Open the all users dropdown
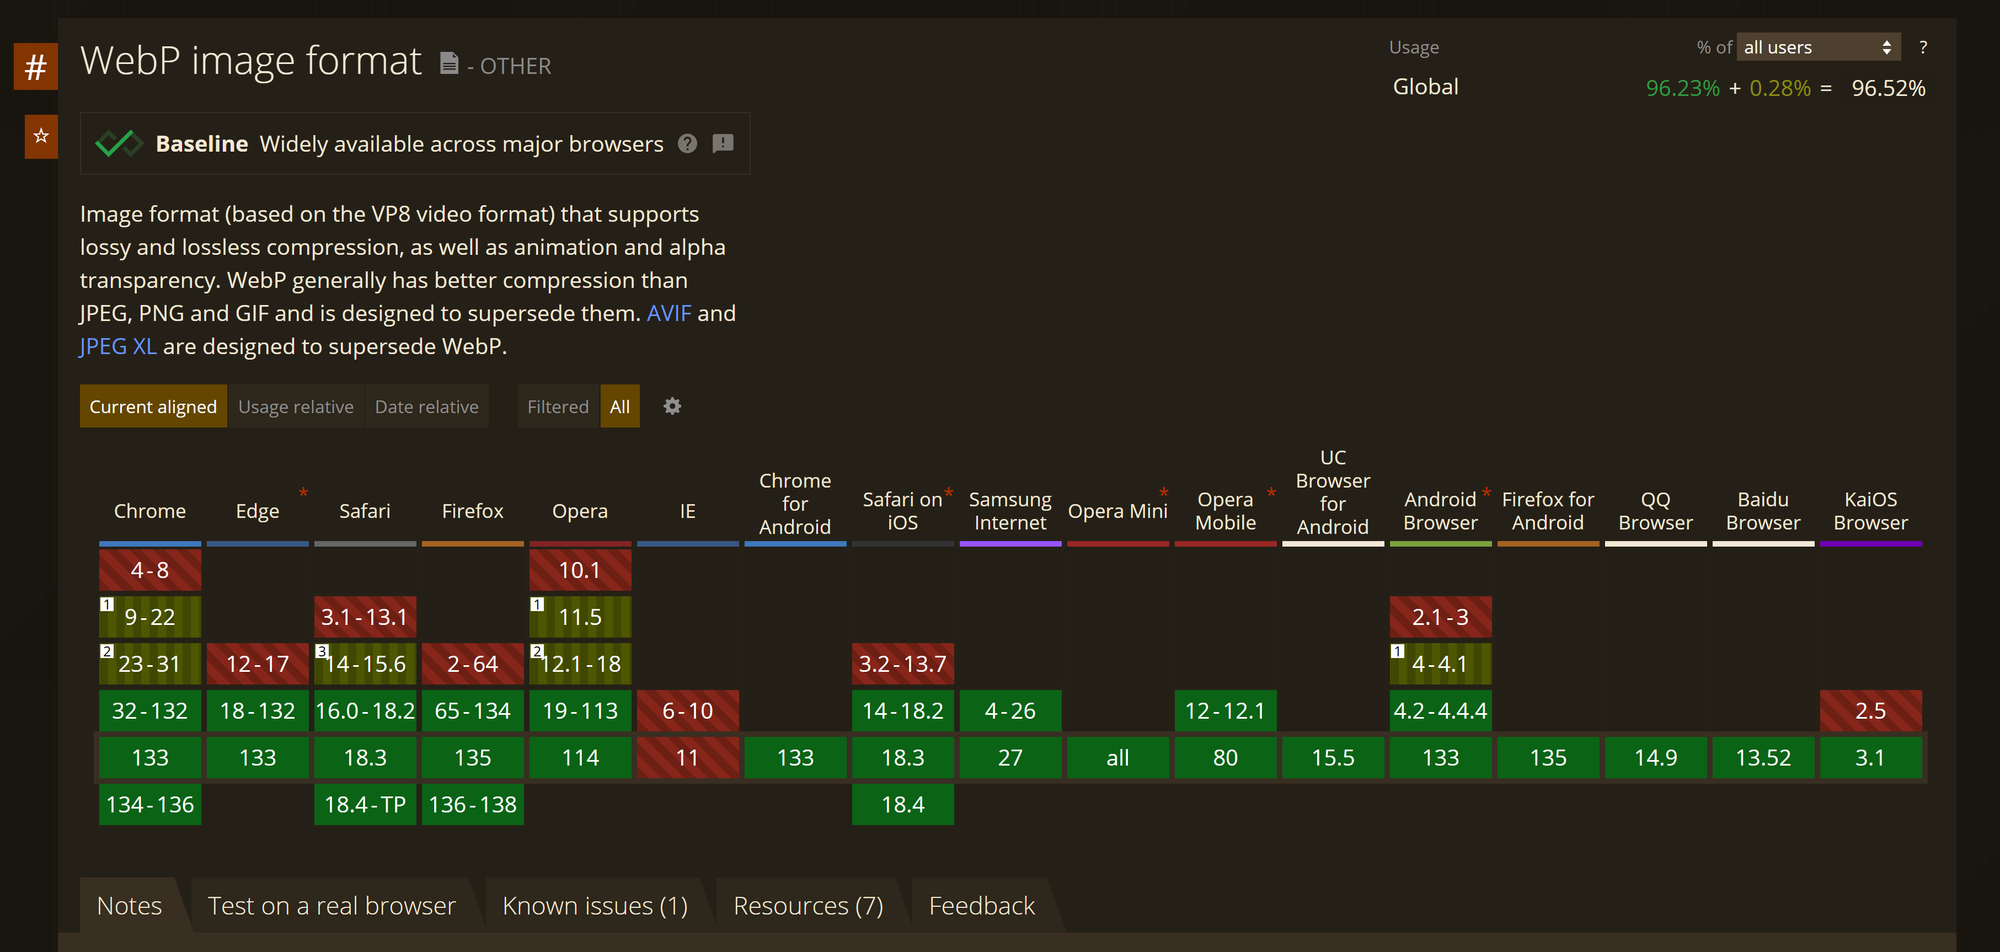 tap(1817, 47)
